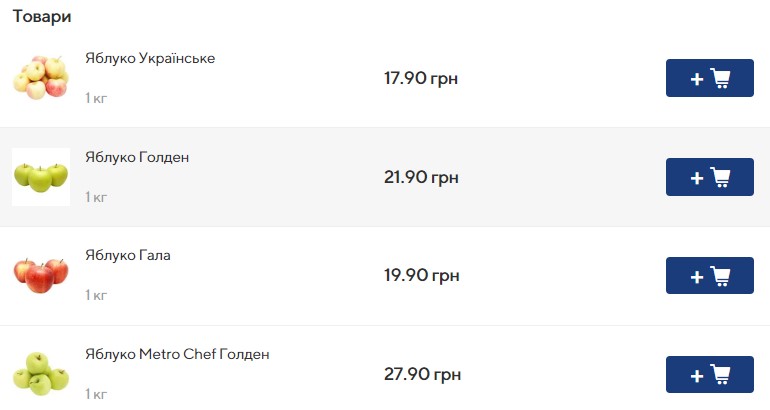The width and height of the screenshot is (770, 410).
Task: Open the Яблуко Українське product title
Action: [150, 58]
